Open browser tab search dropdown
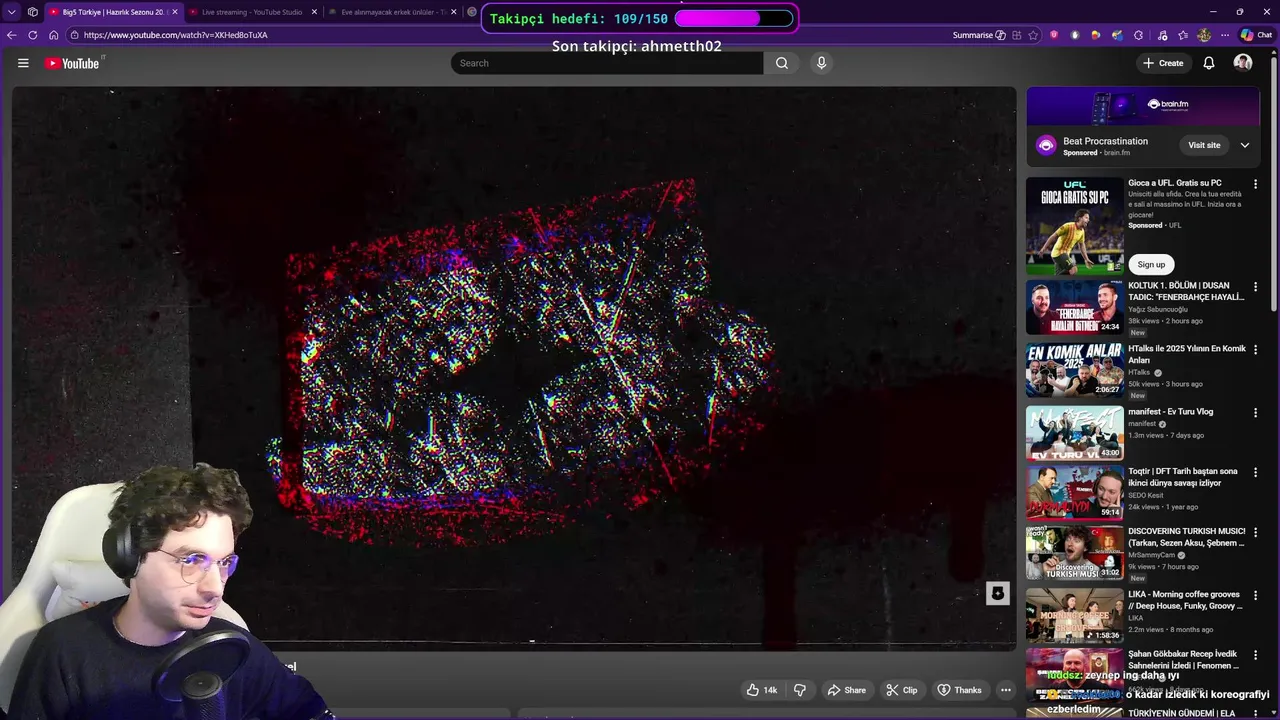Screen dimensions: 1280x720 pyautogui.click(x=12, y=12)
